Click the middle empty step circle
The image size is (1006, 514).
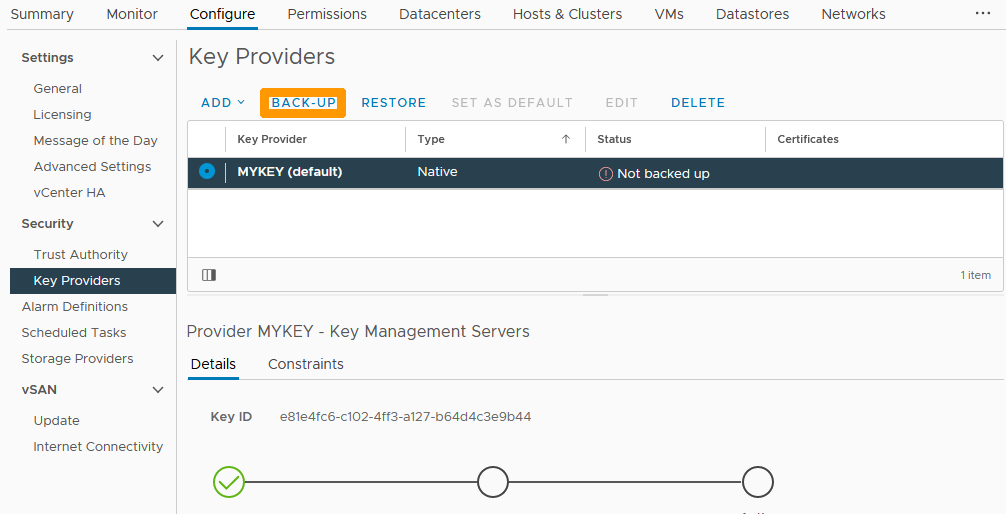pos(493,482)
